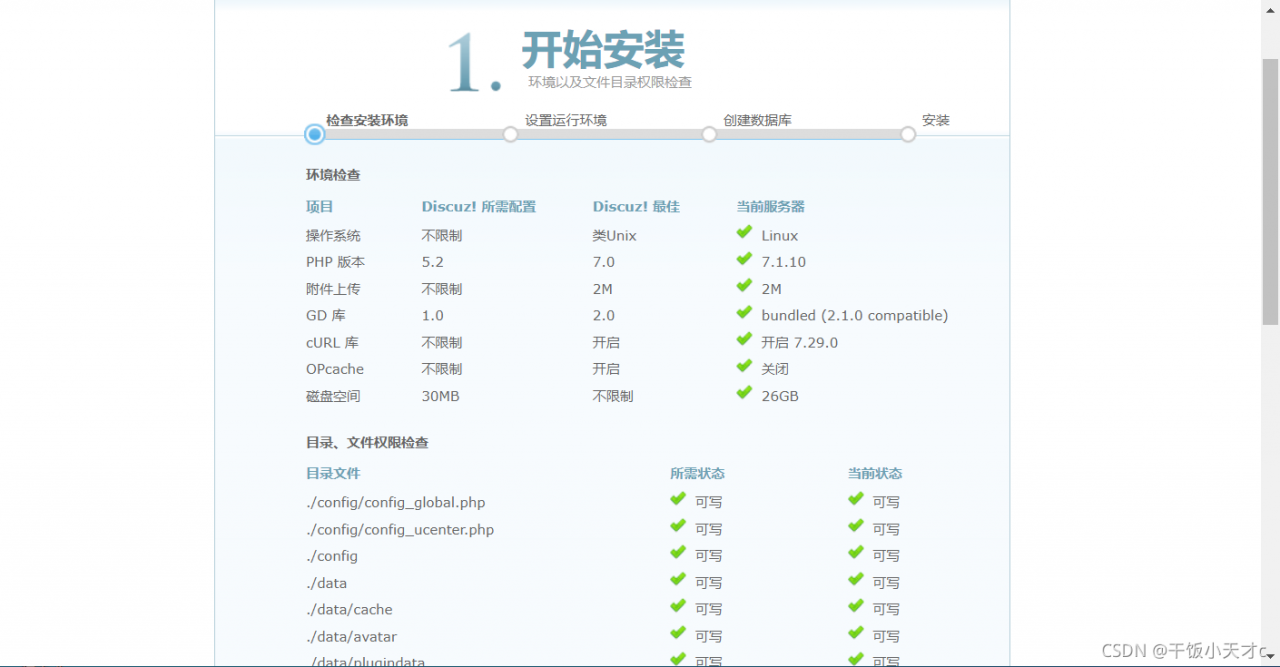Click the OPcache row label
This screenshot has height=667, width=1280.
click(x=335, y=369)
